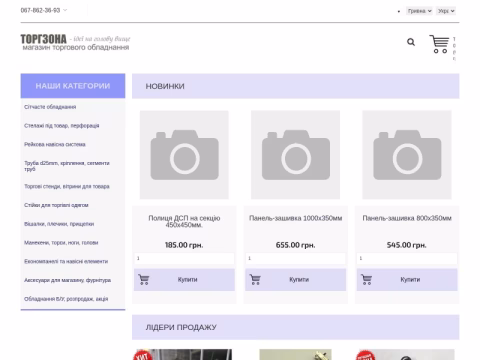The image size is (480, 360).
Task: Focus quantity field for Панель-зашивка 800x350мм
Action: (x=407, y=258)
